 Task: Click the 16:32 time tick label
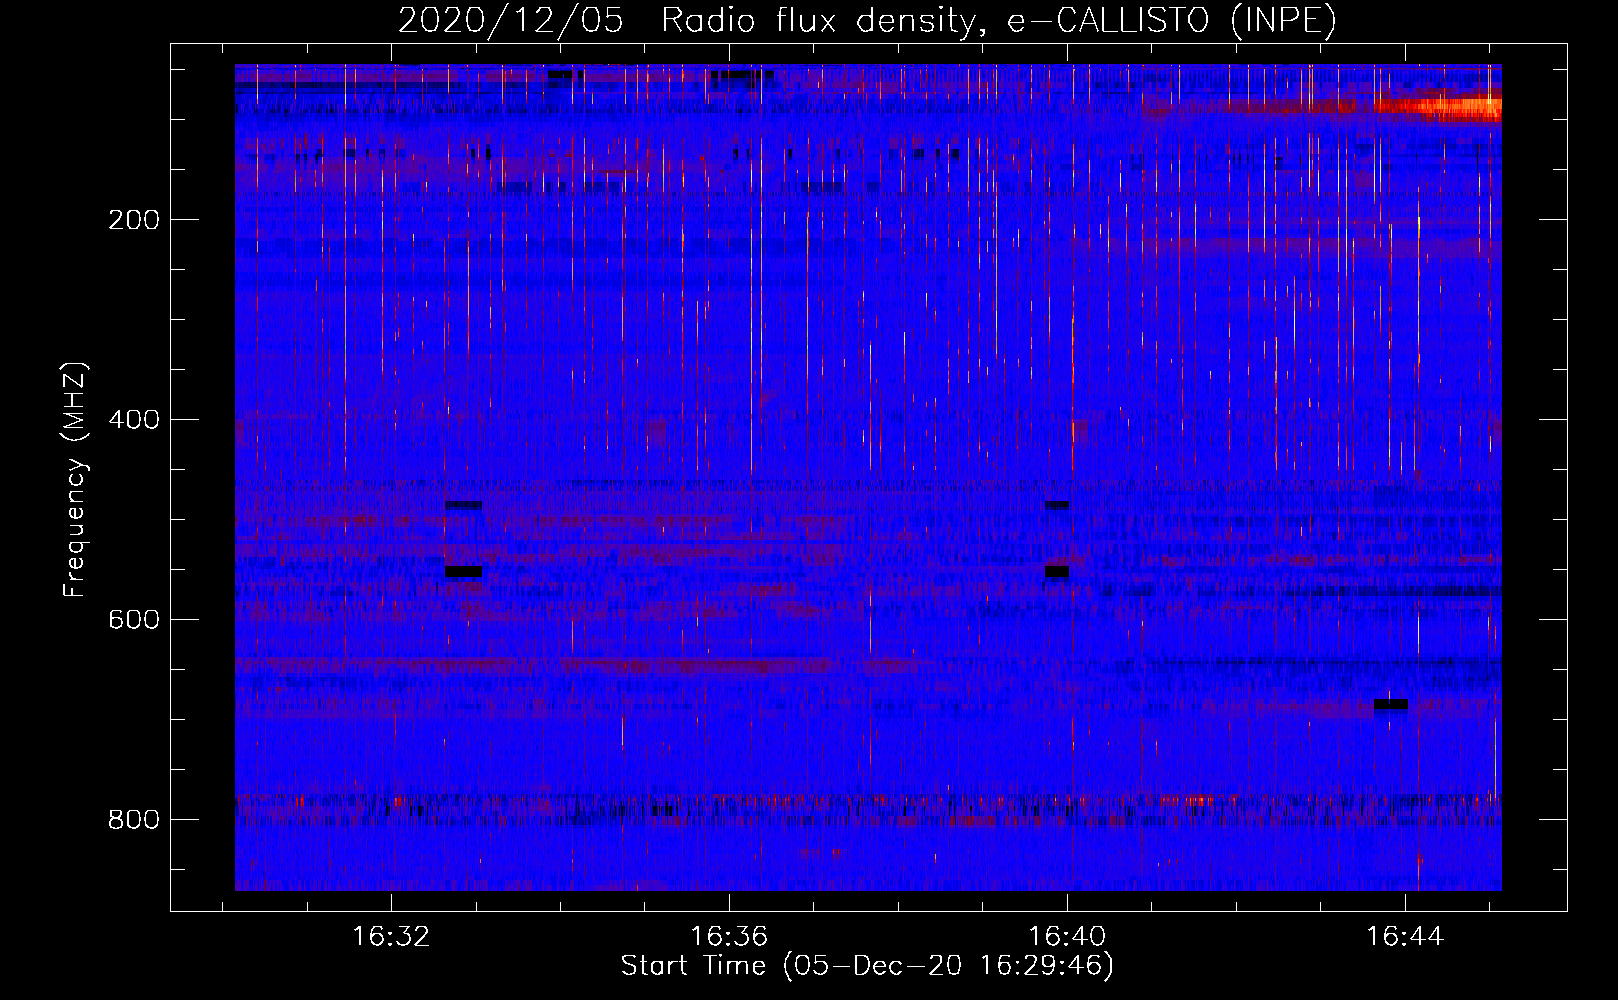point(391,936)
